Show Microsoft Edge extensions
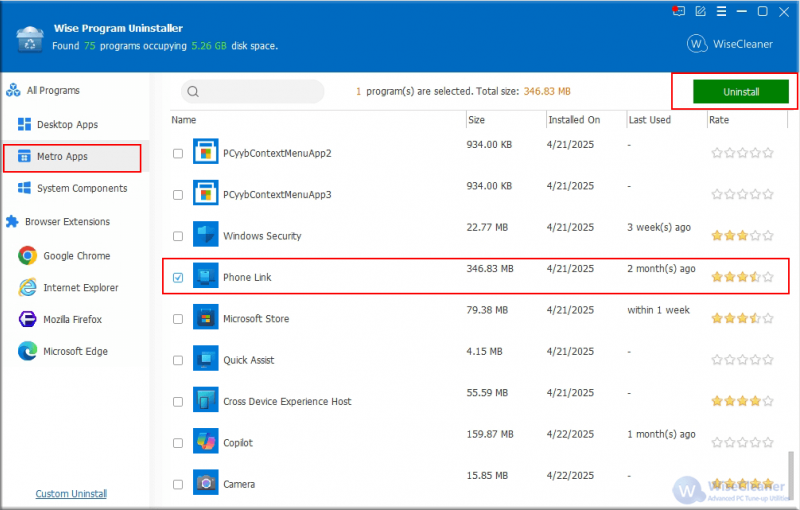 click(x=76, y=351)
